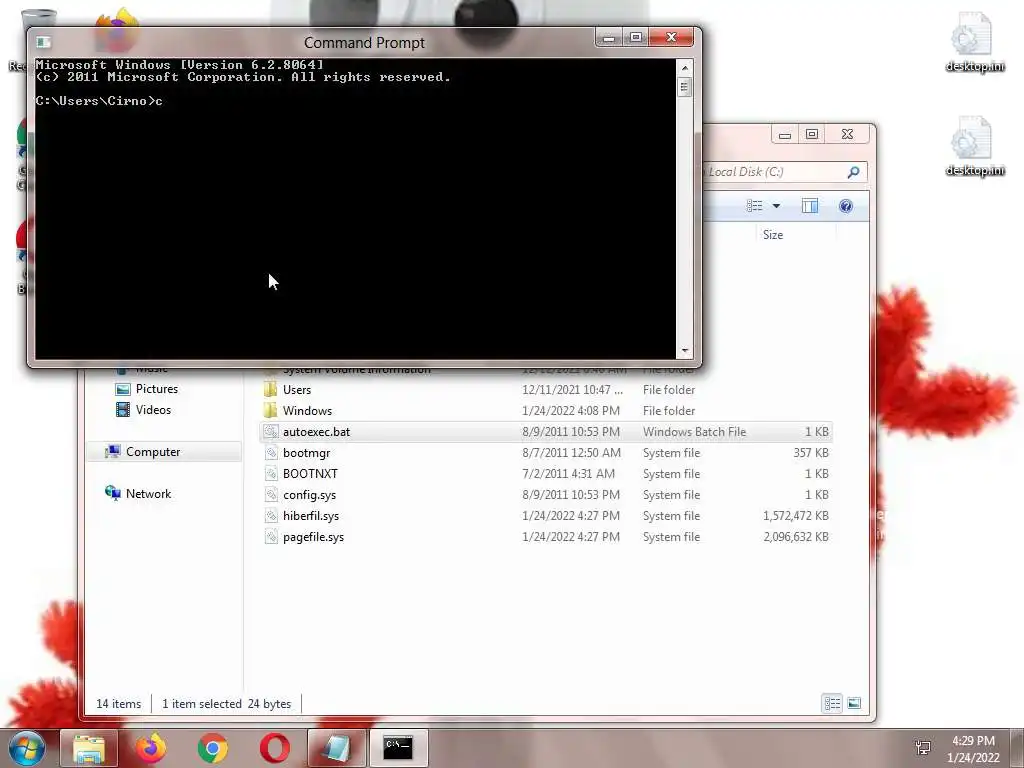Click the 2,096,632 KB size cell
The image size is (1024, 768).
click(x=795, y=537)
